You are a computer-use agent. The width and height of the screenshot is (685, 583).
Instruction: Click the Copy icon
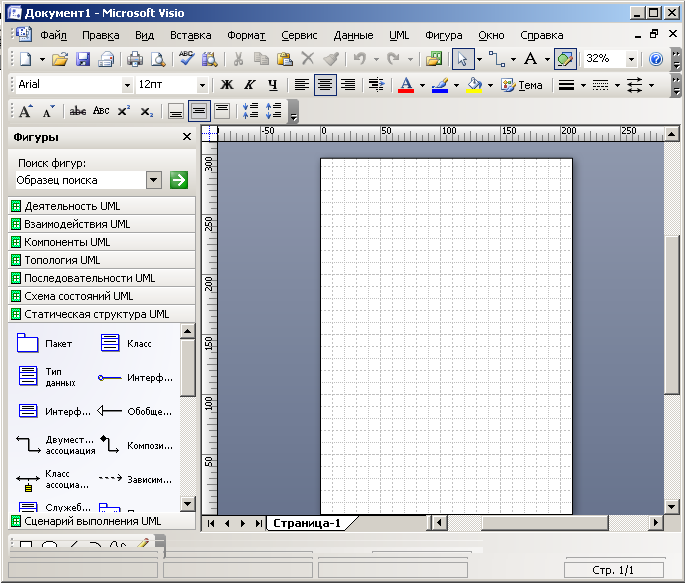point(261,59)
